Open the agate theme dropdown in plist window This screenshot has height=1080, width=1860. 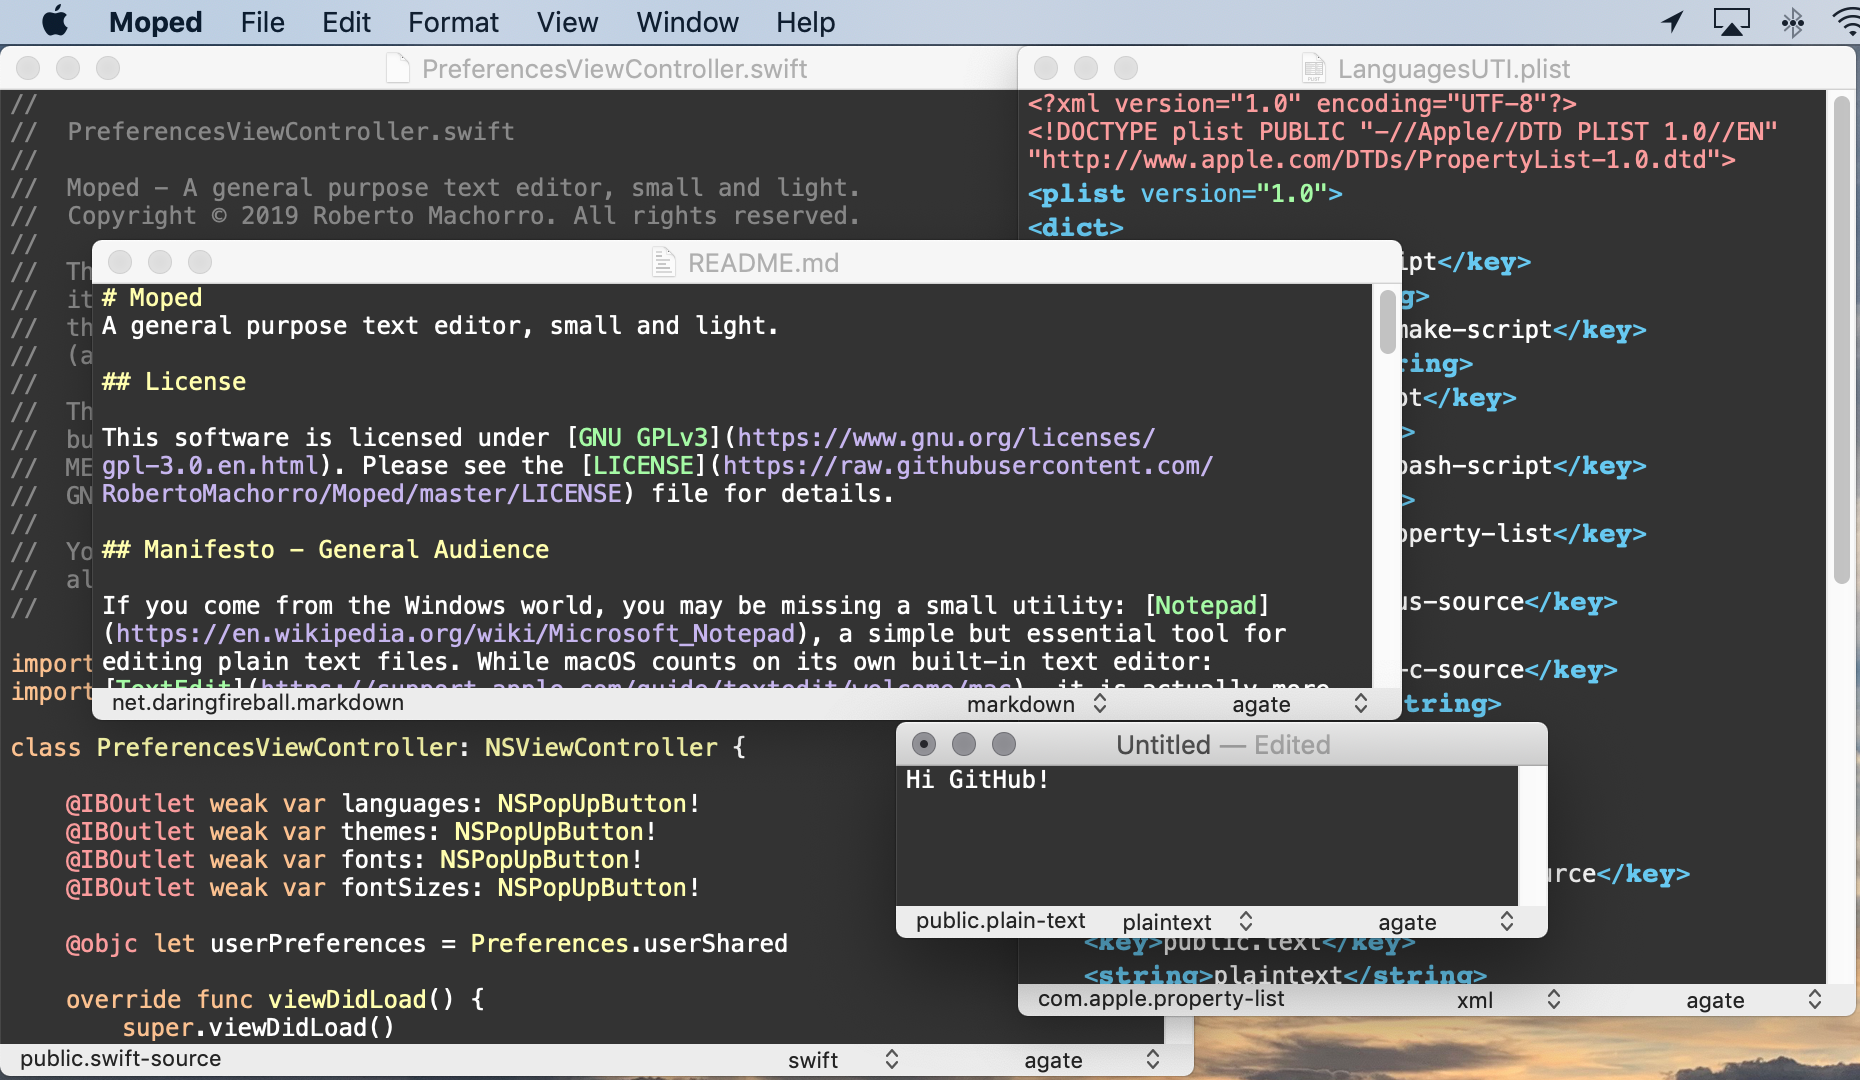[x=1753, y=999]
